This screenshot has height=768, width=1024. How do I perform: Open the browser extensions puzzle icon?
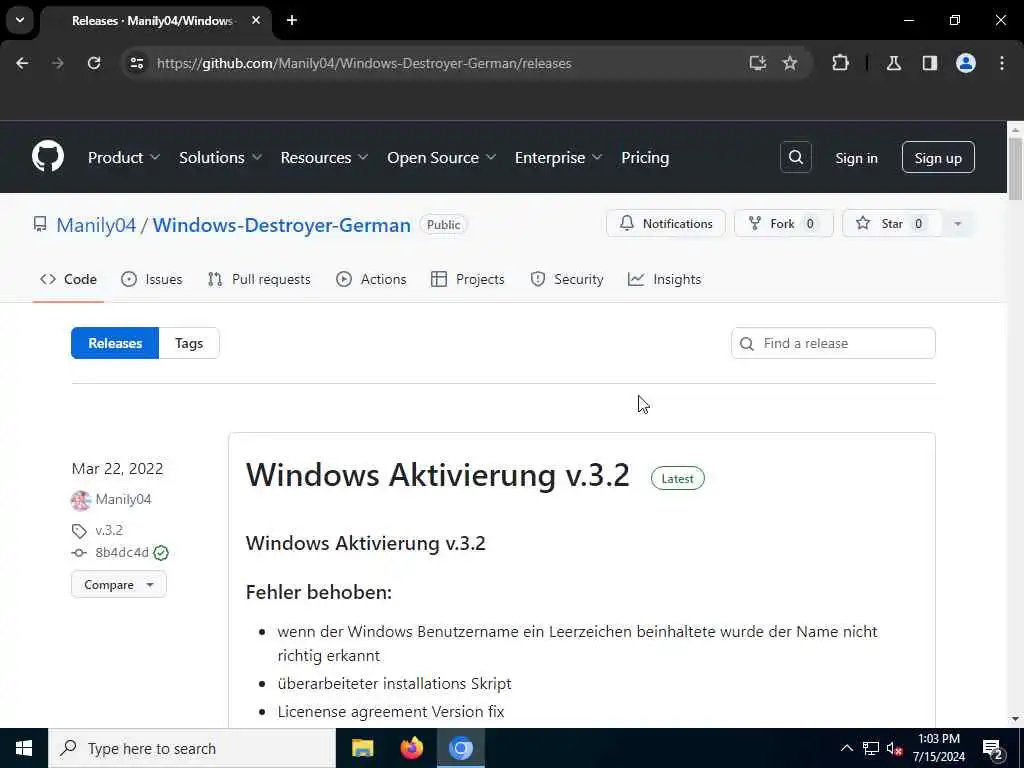point(840,63)
